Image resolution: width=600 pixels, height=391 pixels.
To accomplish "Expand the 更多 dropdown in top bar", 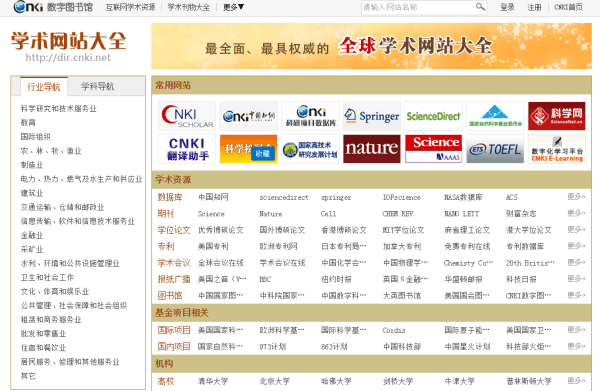I will 233,7.
